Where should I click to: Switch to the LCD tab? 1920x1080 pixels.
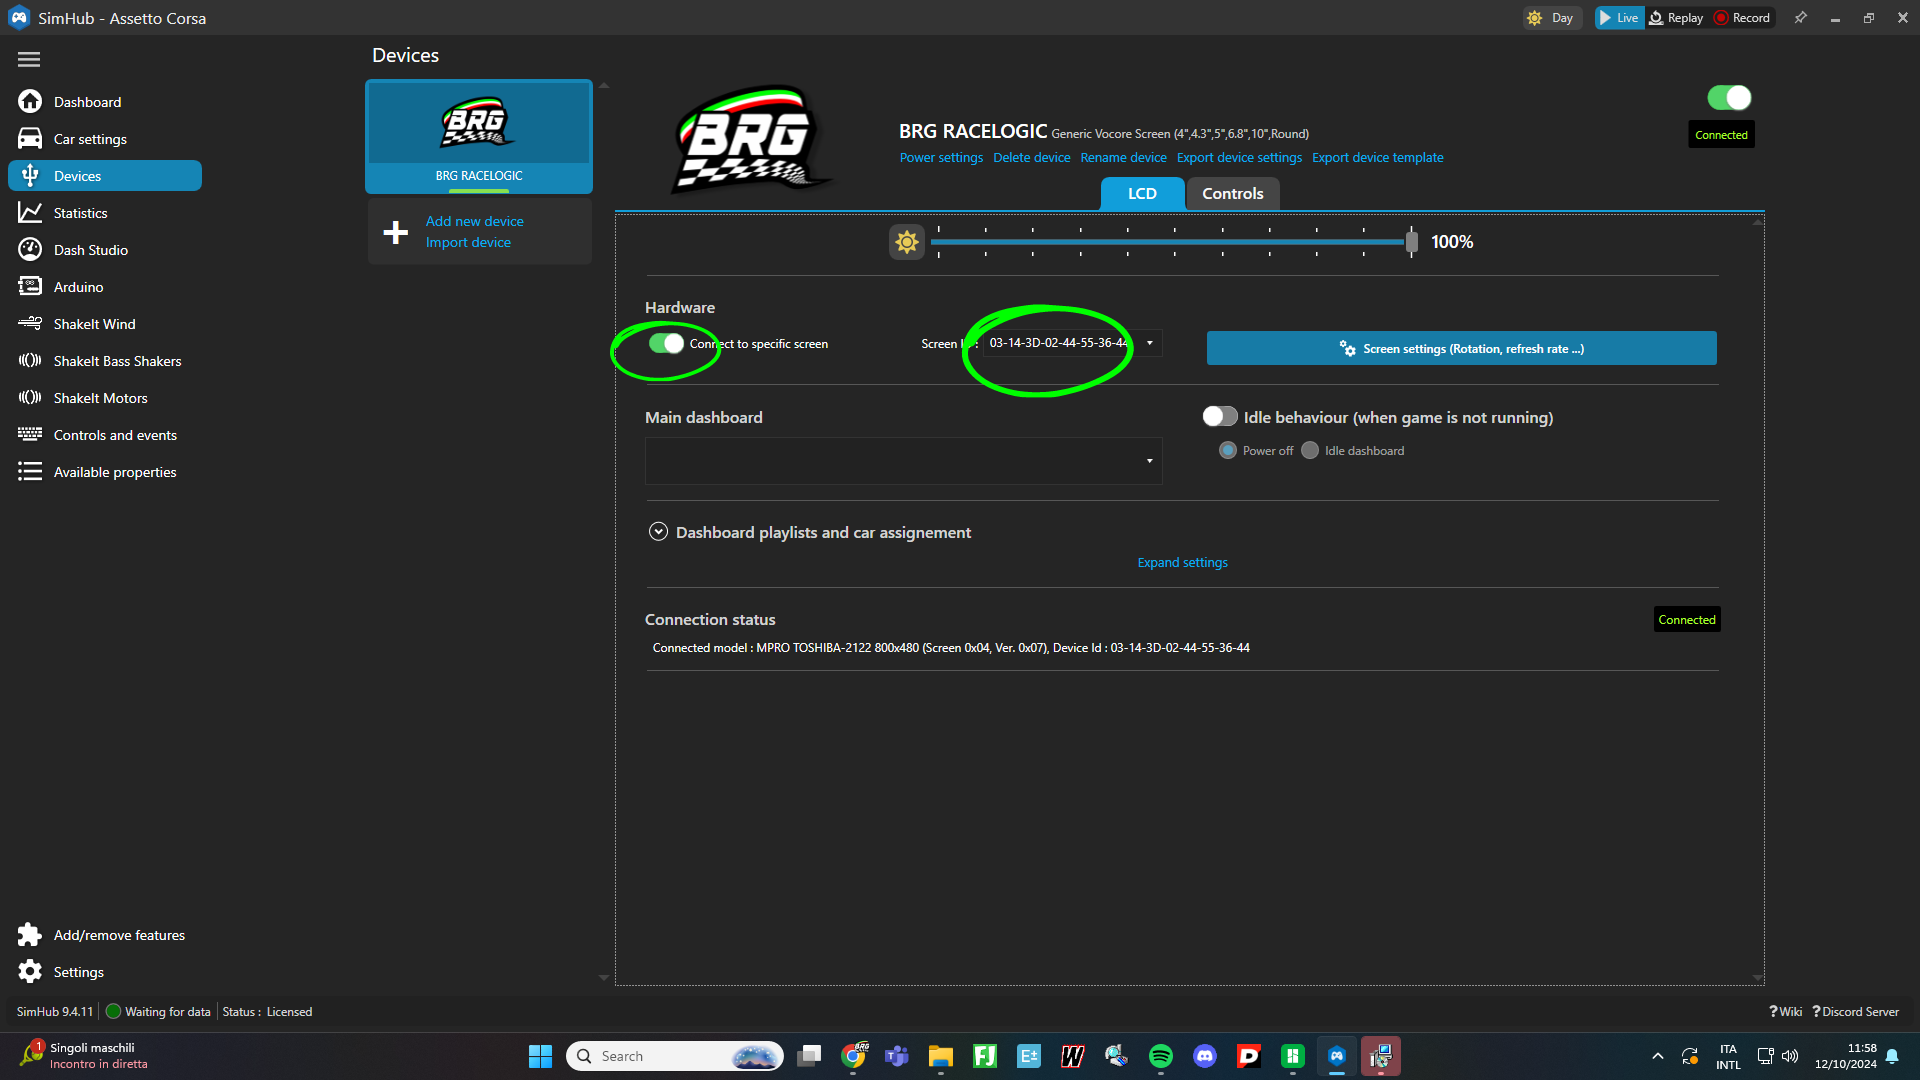pos(1142,194)
